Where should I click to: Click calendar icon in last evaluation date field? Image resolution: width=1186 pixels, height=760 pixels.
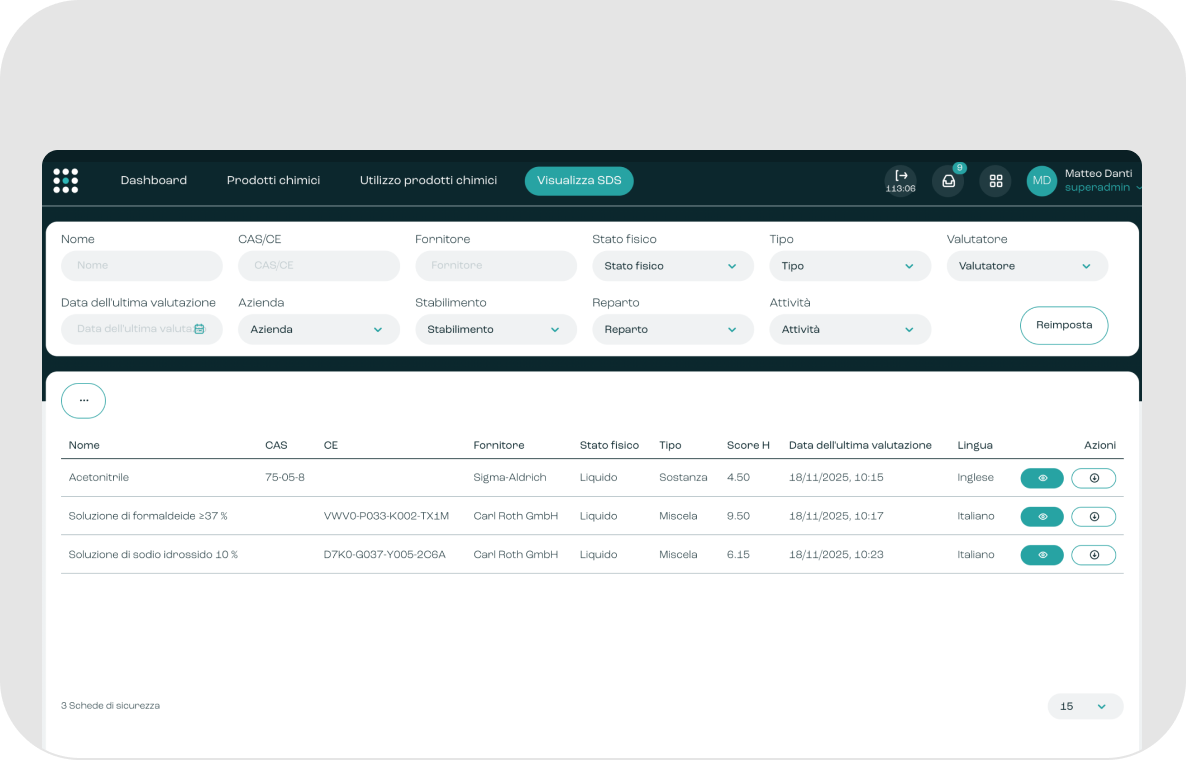200,329
